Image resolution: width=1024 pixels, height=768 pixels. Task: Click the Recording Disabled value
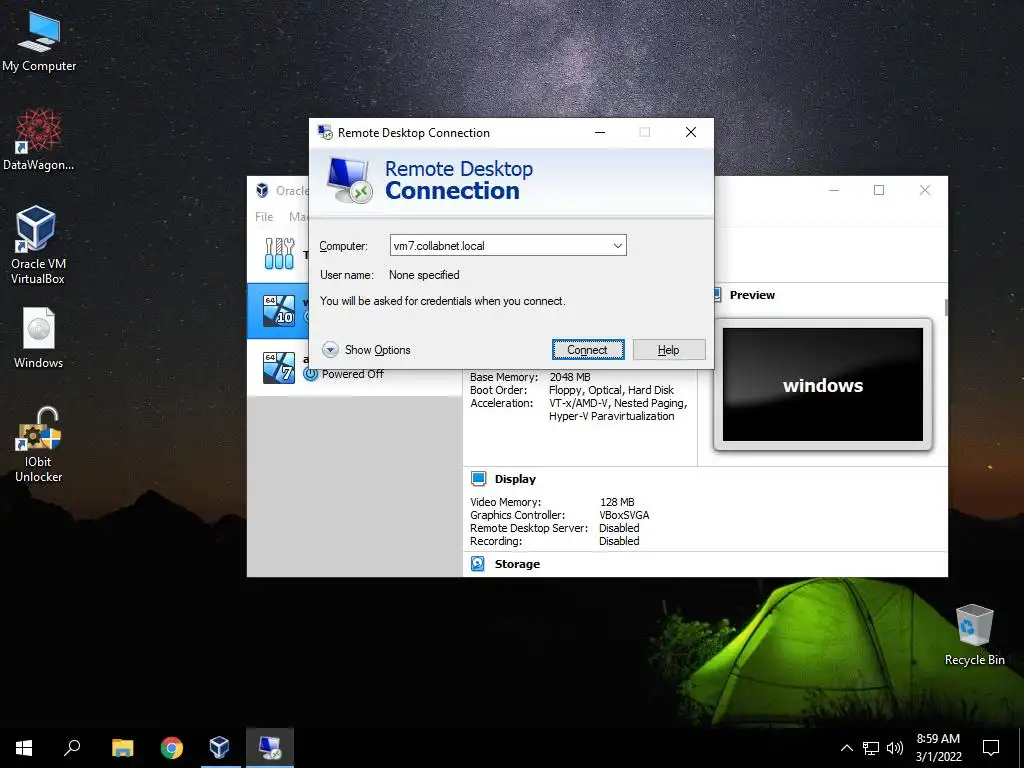pyautogui.click(x=619, y=541)
